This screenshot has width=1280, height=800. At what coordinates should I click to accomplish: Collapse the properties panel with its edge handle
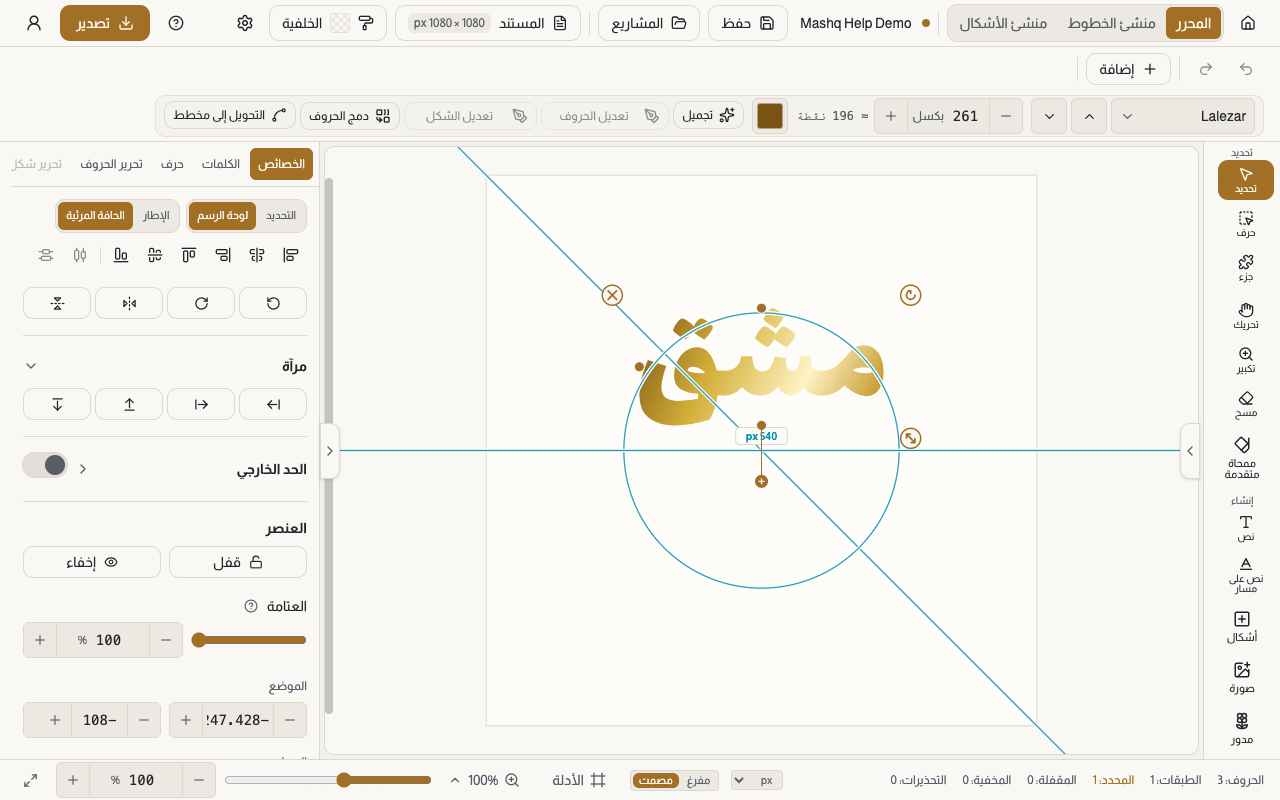click(330, 451)
